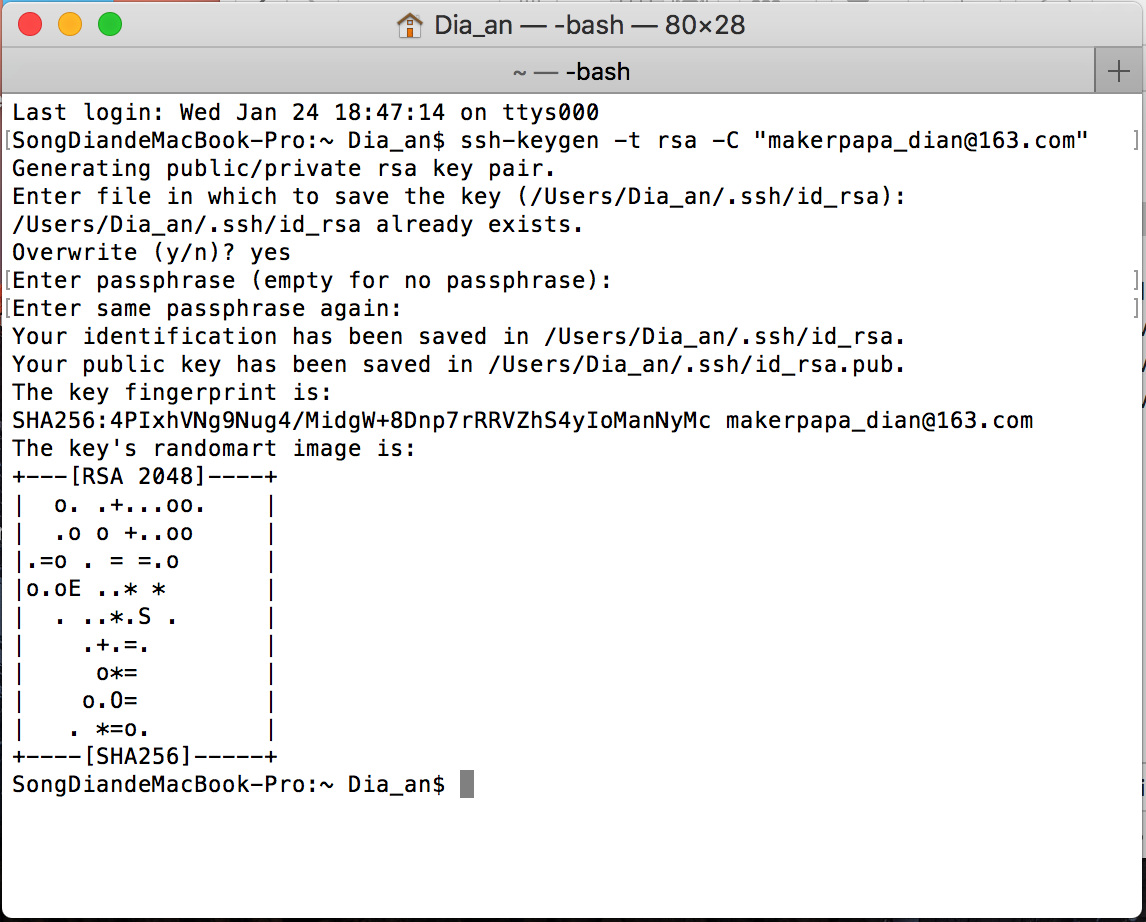
Task: Click the block cursor after Dia_an$
Action: [467, 784]
